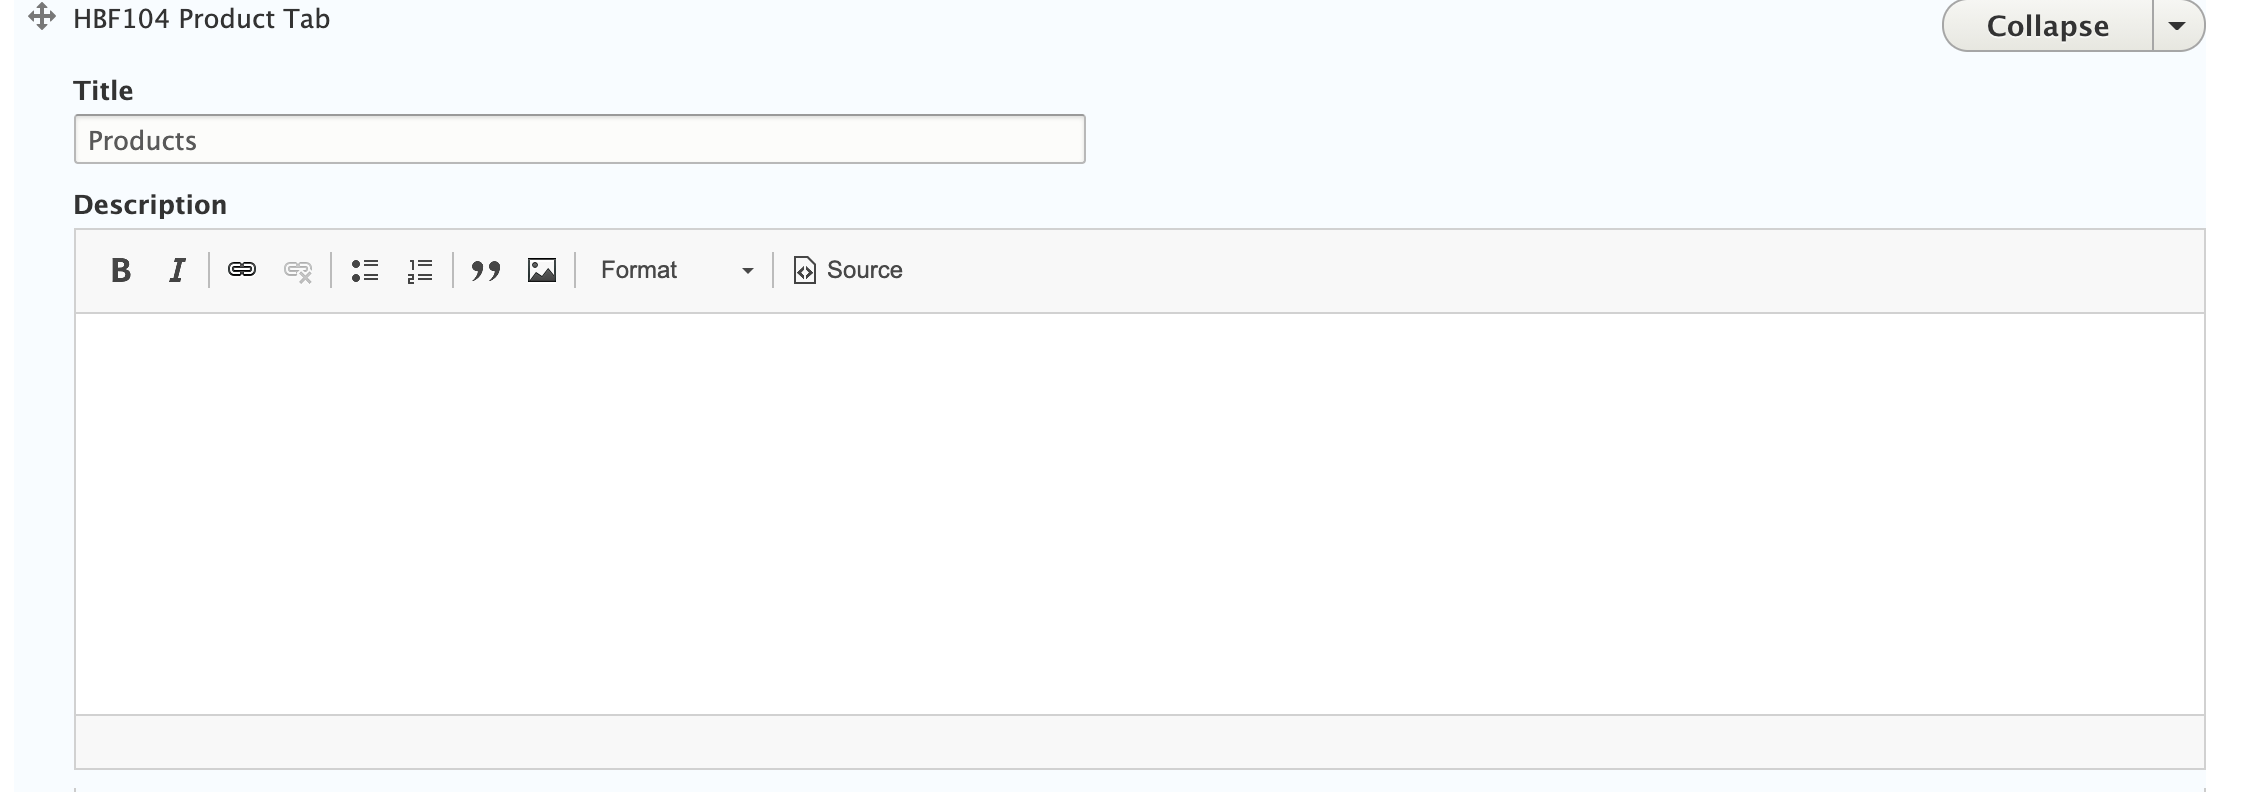Apply block quote formatting
The width and height of the screenshot is (2248, 792).
tap(486, 270)
